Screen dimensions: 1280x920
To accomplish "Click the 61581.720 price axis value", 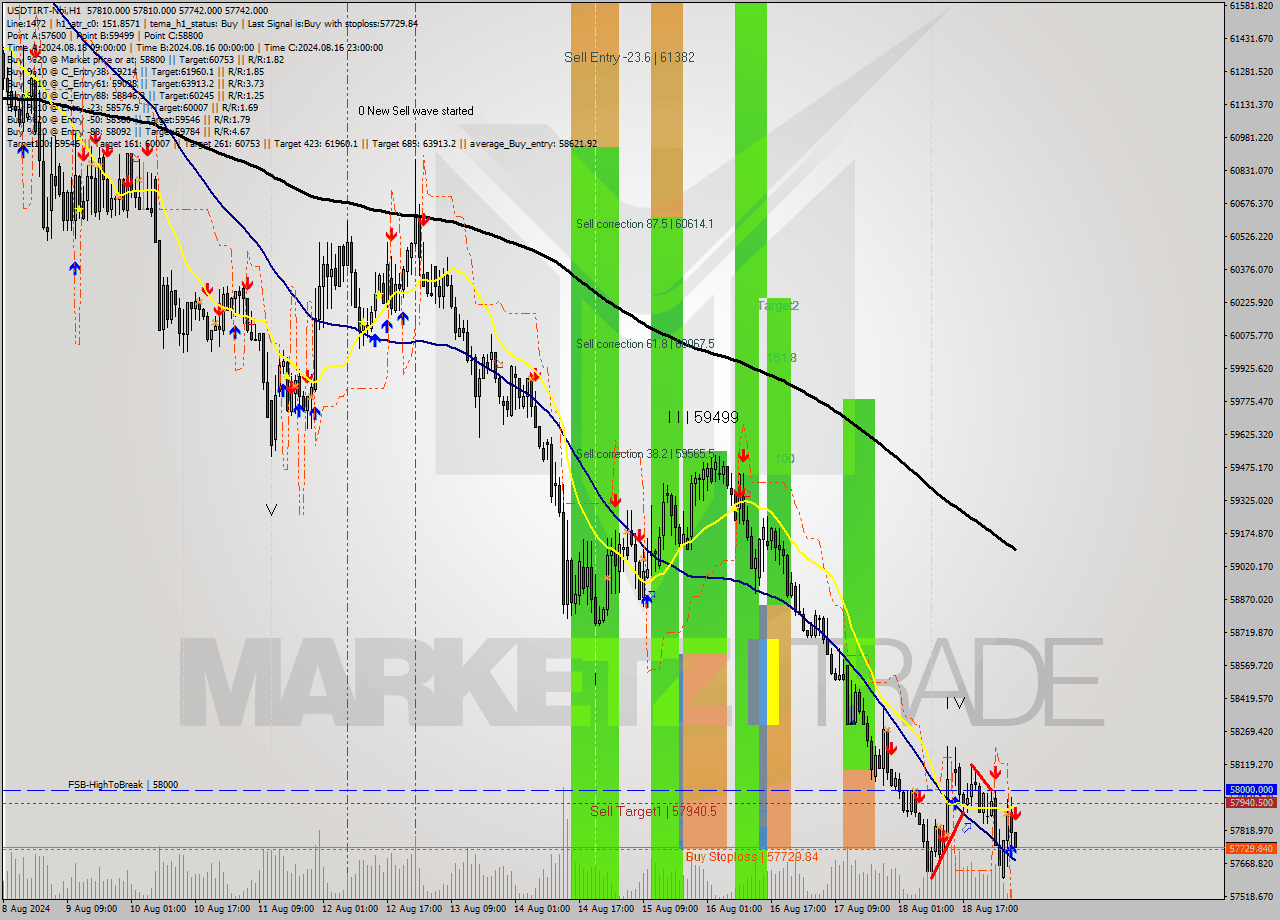I will (x=1251, y=6).
